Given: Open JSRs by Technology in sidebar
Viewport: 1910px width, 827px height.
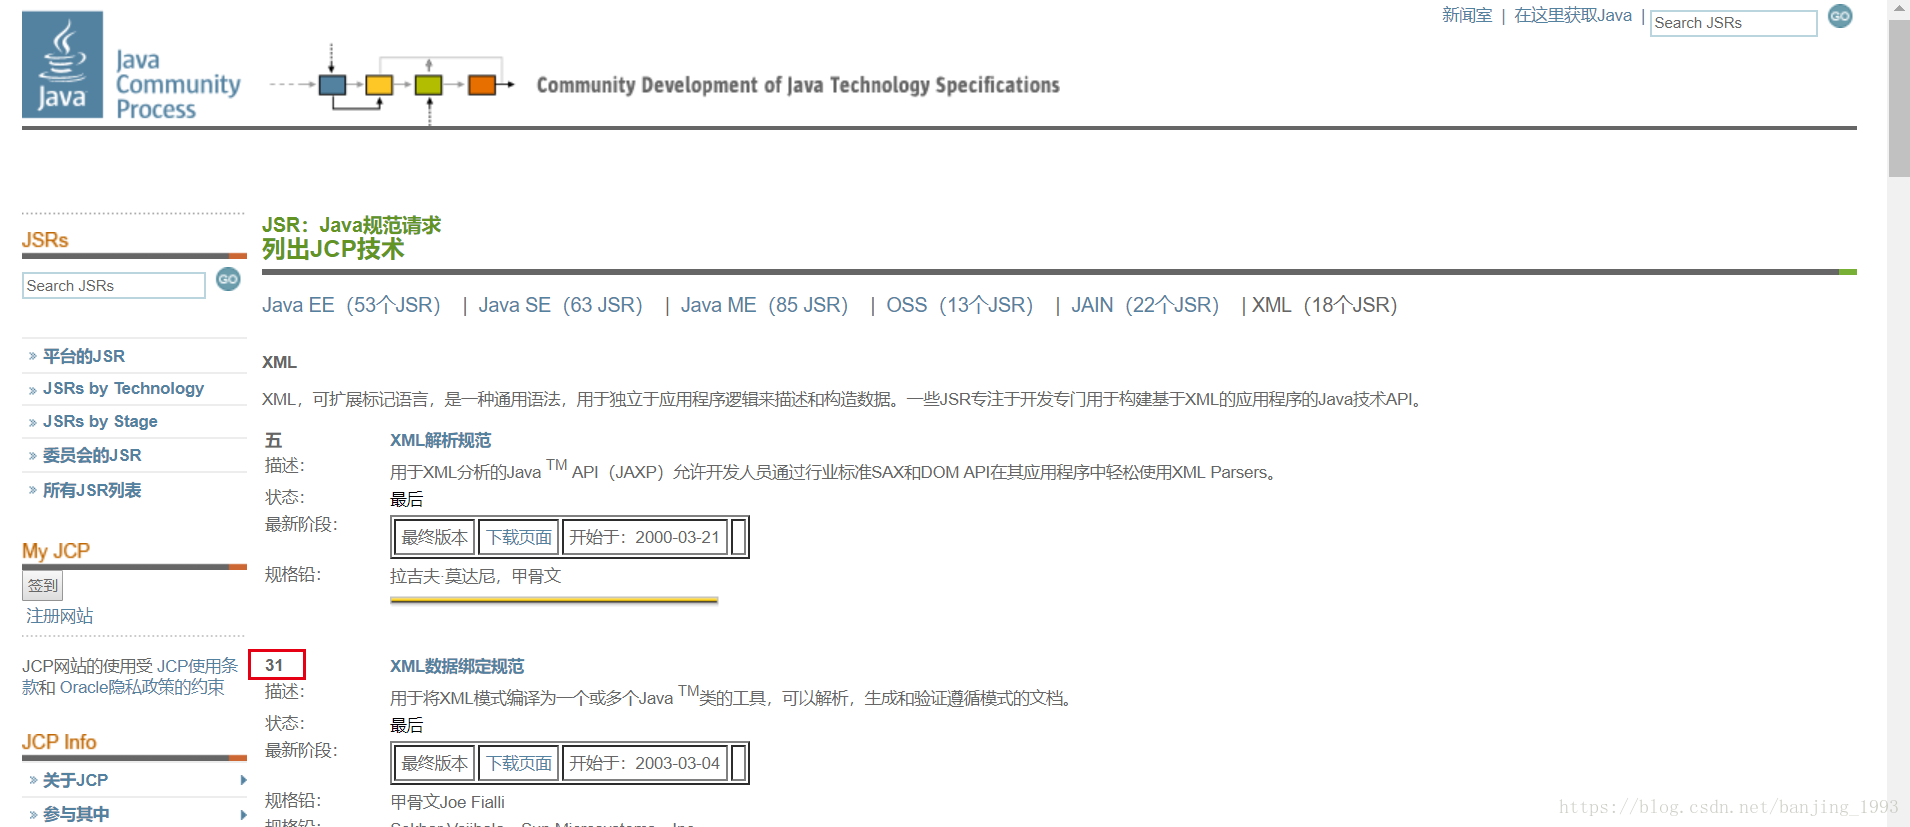Looking at the screenshot, I should click(123, 388).
